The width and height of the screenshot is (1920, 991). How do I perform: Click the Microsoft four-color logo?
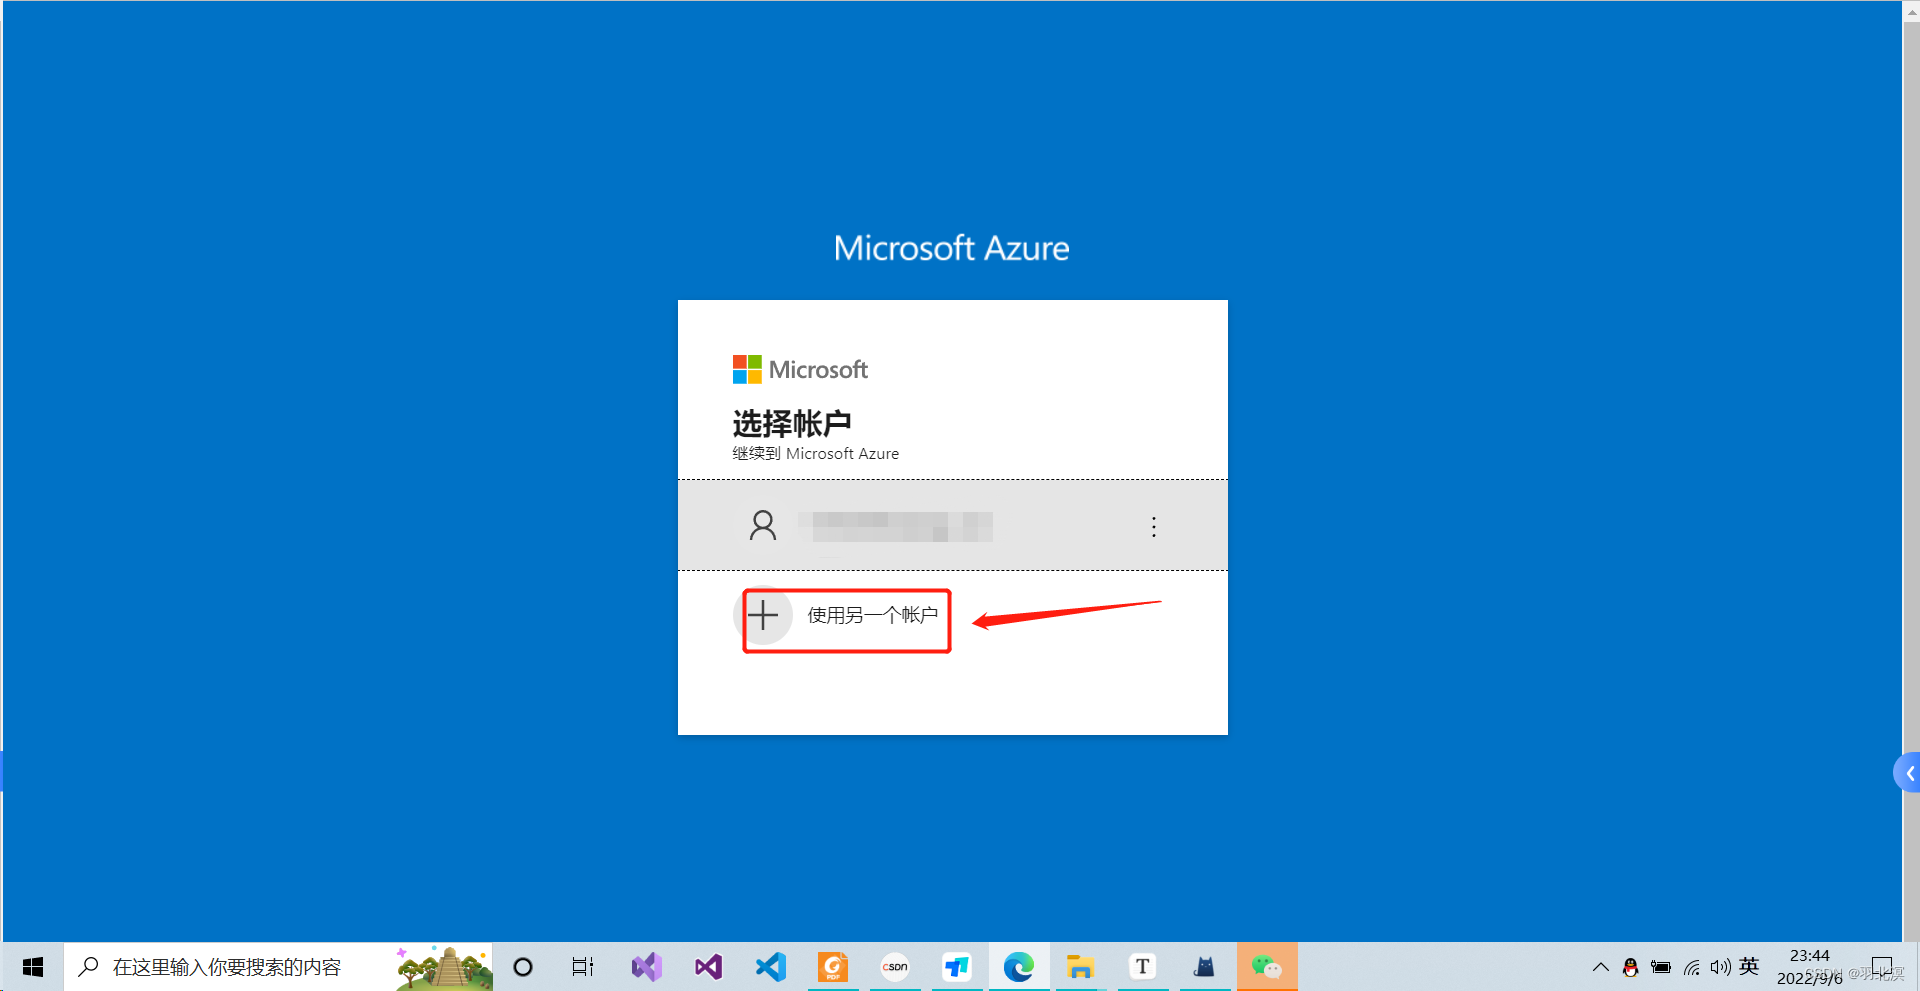click(x=747, y=370)
